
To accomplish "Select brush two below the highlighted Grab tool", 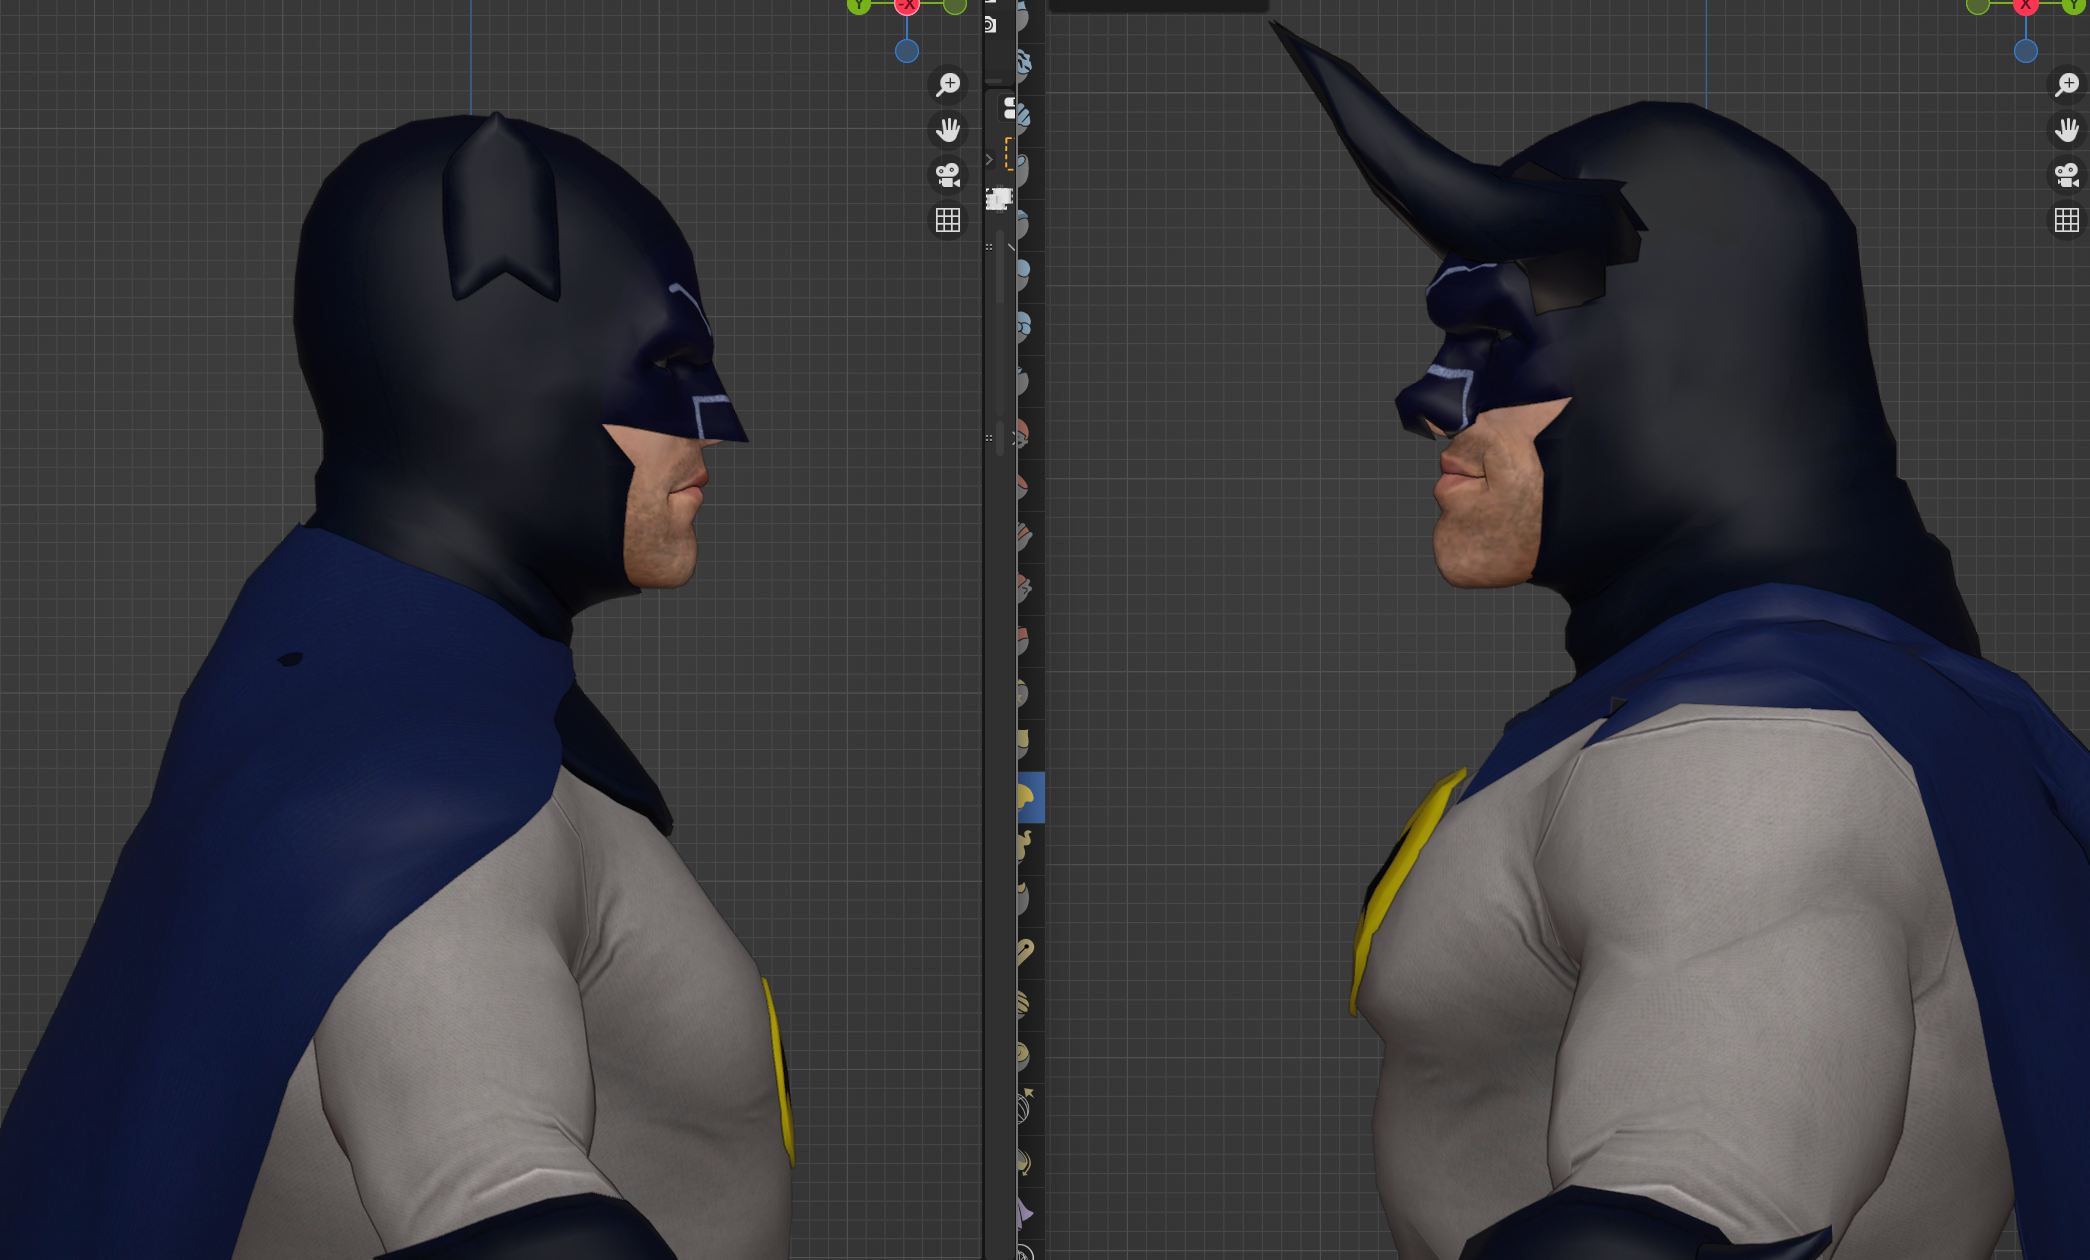I will (1026, 898).
